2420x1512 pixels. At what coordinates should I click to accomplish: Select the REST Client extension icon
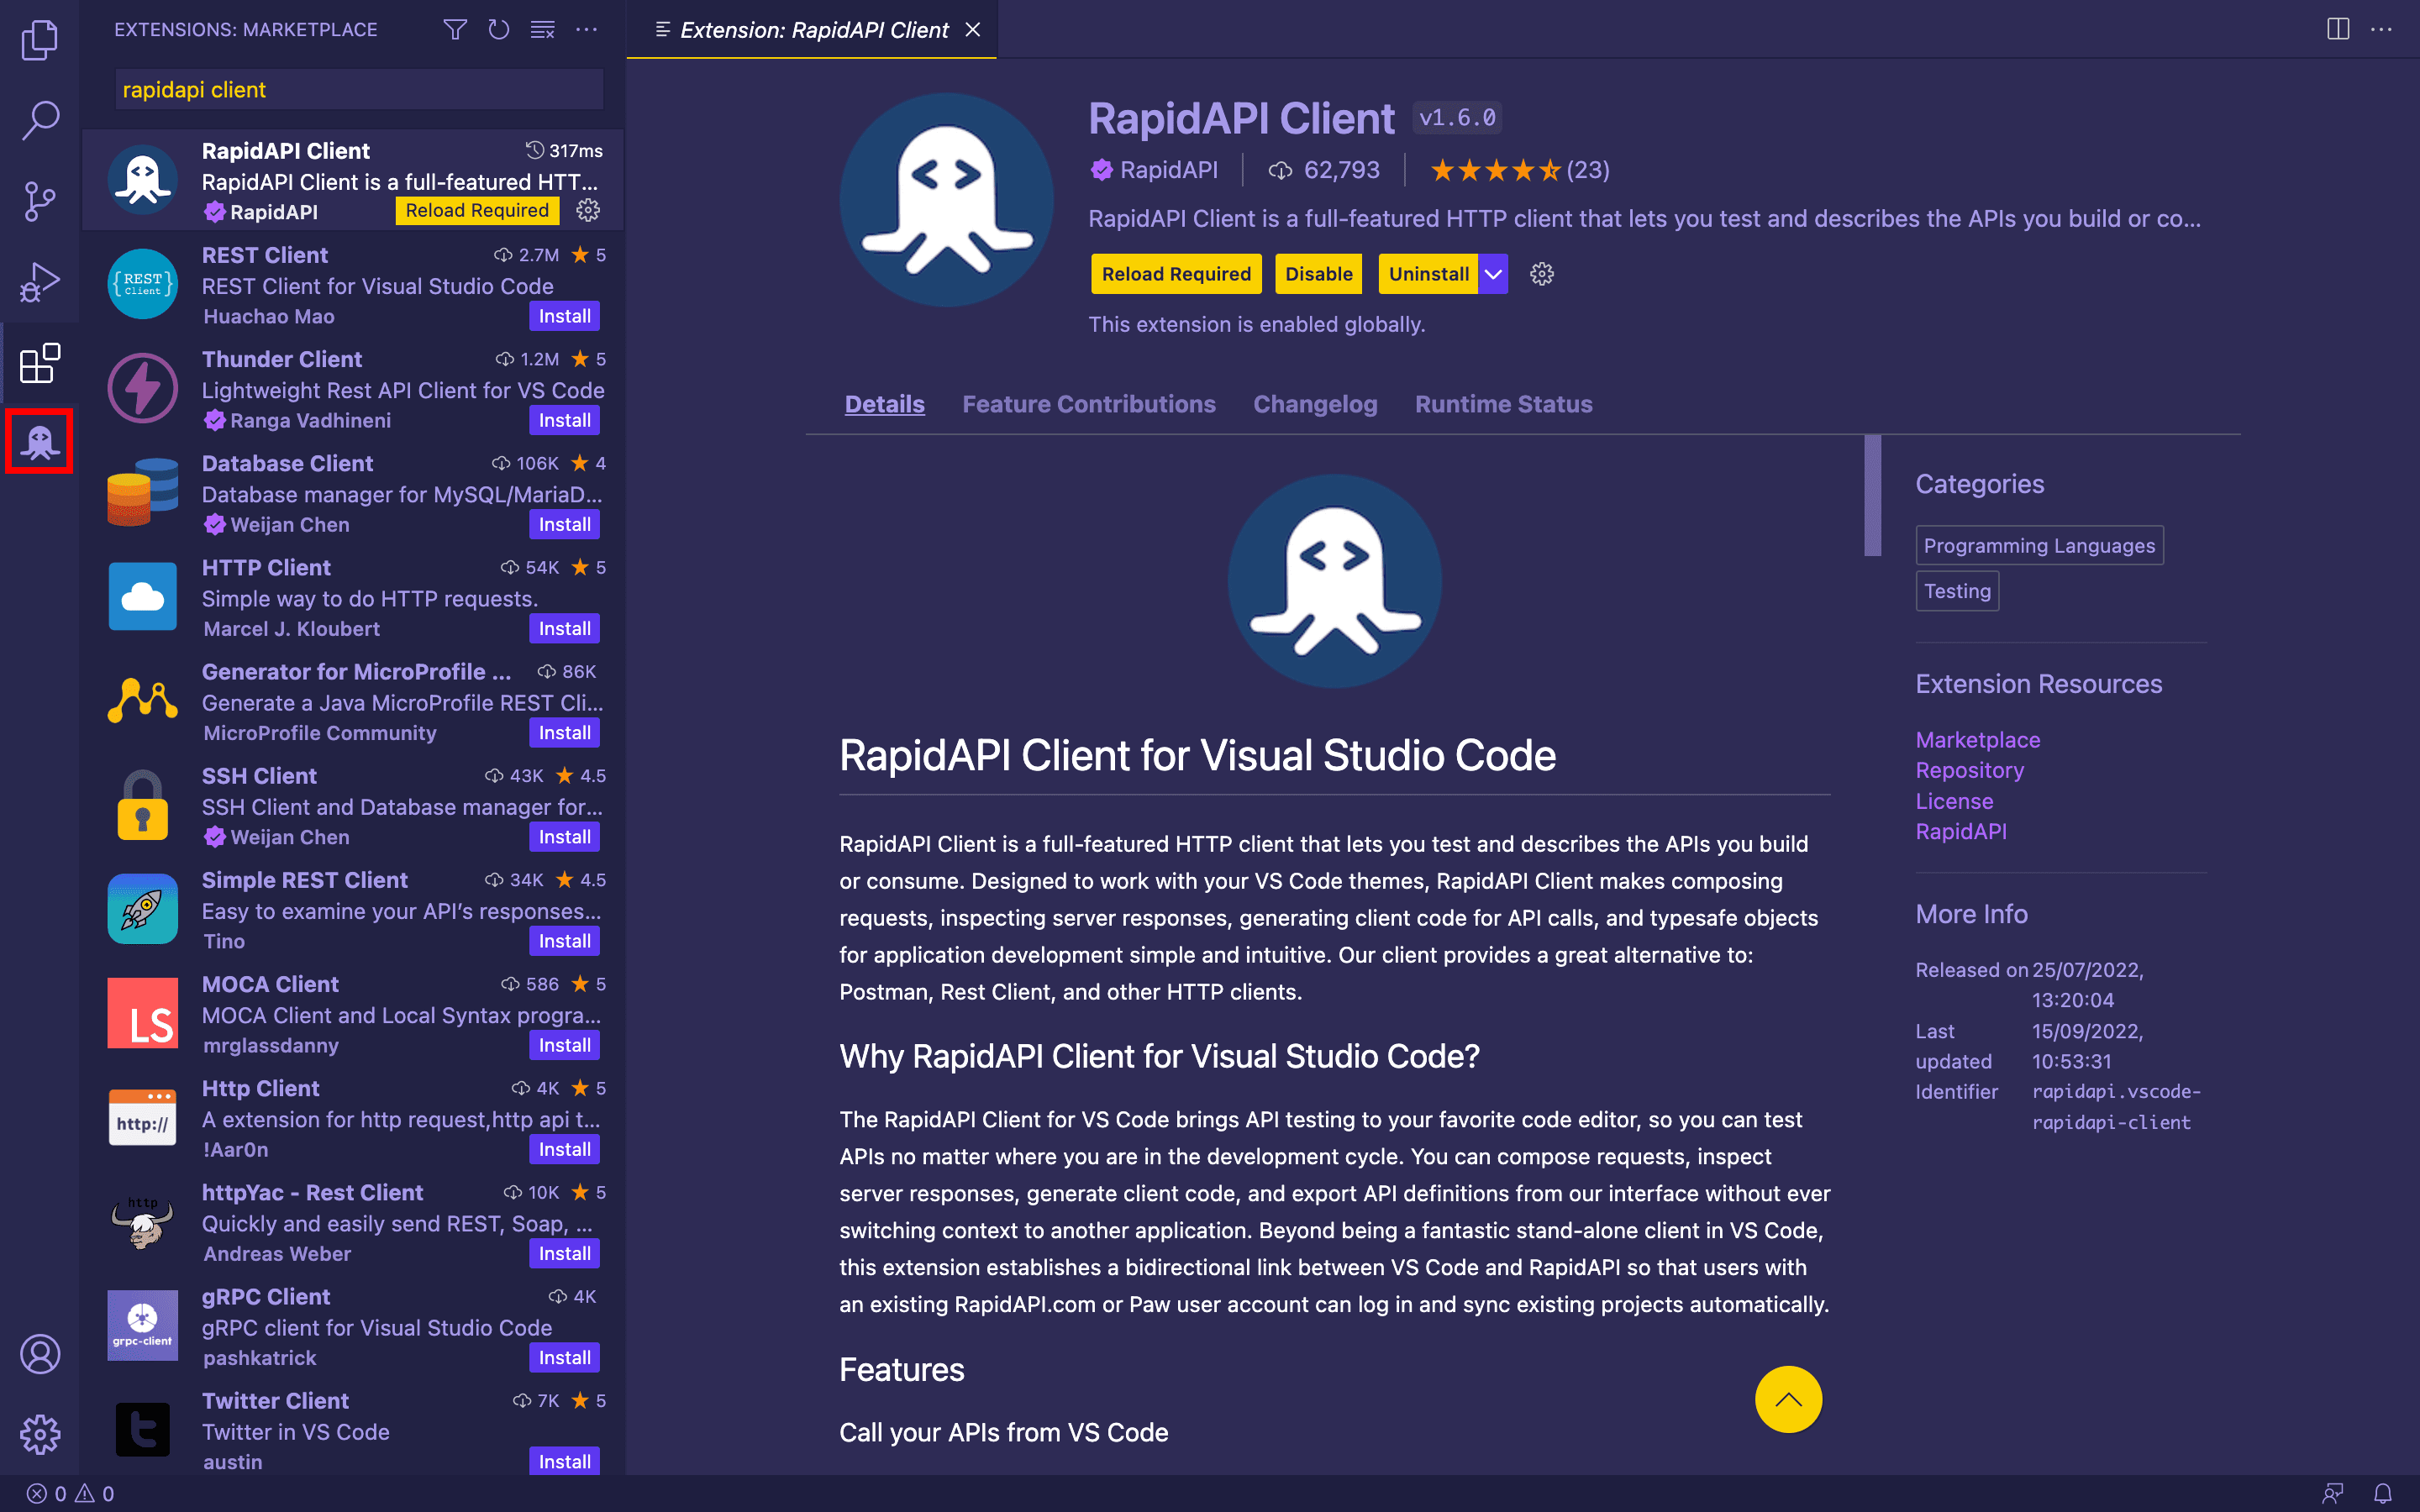pyautogui.click(x=143, y=284)
